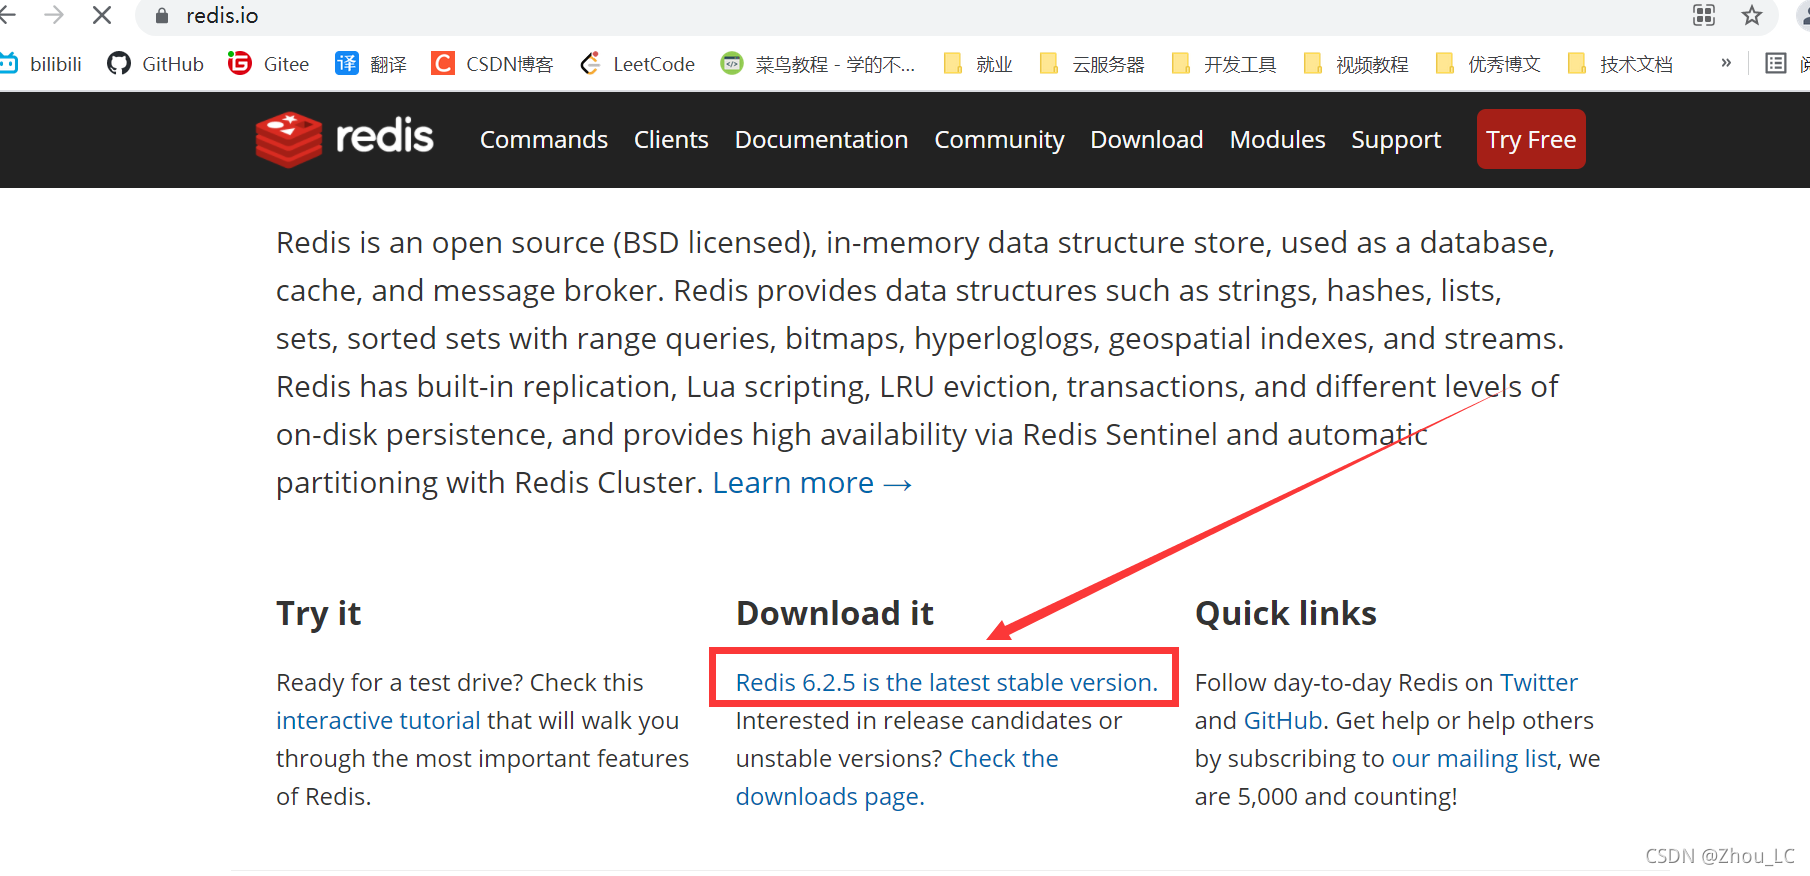The image size is (1810, 876).
Task: Show more bookmarks via the » chevron
Action: tap(1726, 63)
